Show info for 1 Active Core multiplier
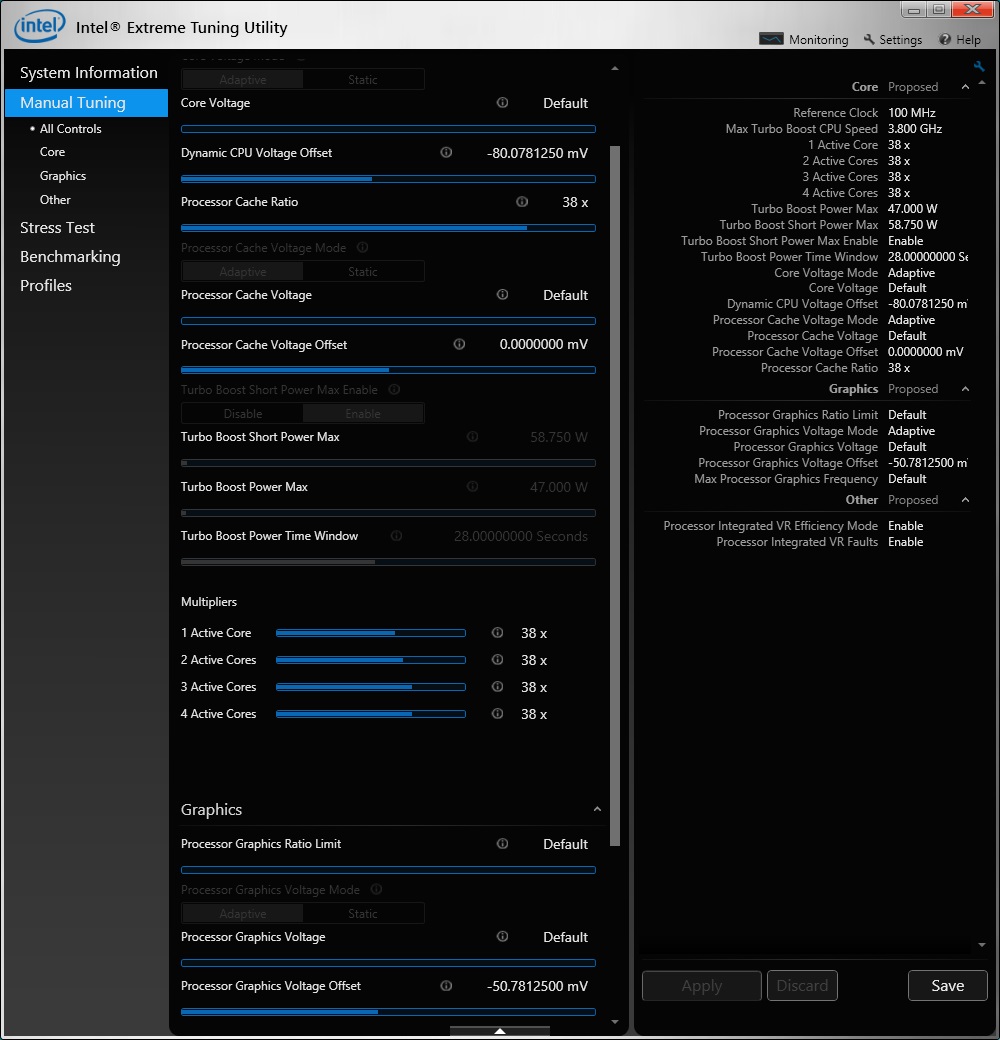Image resolution: width=1000 pixels, height=1040 pixels. coord(497,633)
